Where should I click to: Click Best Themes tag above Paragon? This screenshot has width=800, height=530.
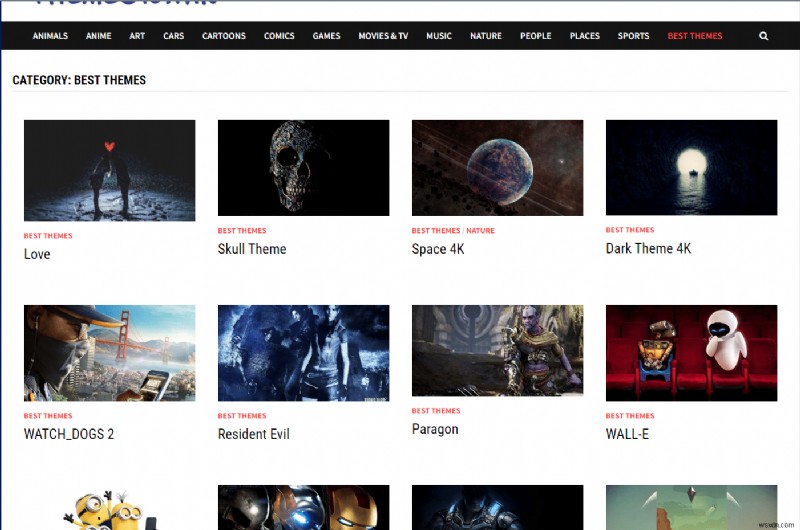436,411
